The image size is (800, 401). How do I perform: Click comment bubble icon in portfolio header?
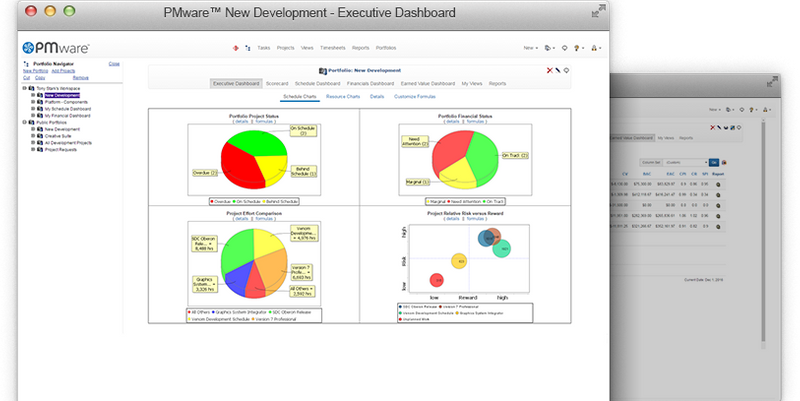(566, 70)
